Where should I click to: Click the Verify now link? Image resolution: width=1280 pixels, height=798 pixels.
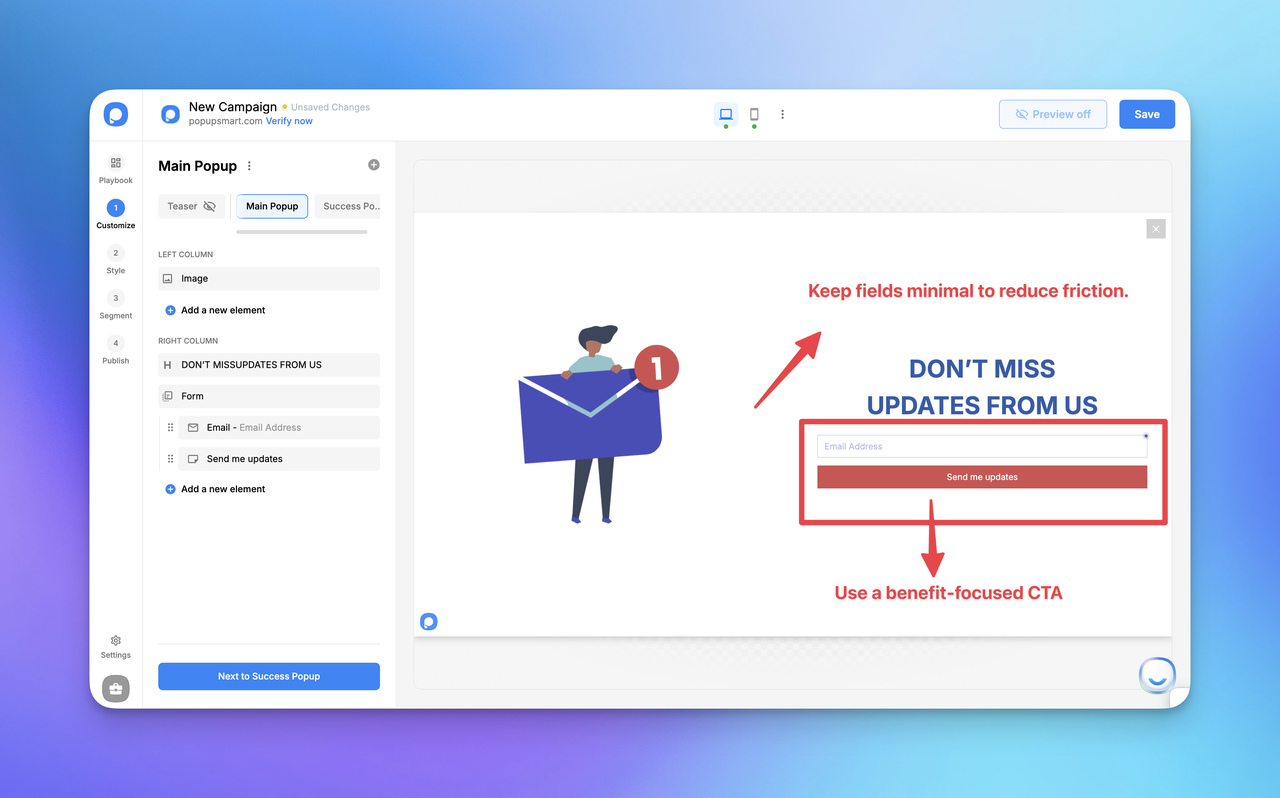pyautogui.click(x=289, y=120)
